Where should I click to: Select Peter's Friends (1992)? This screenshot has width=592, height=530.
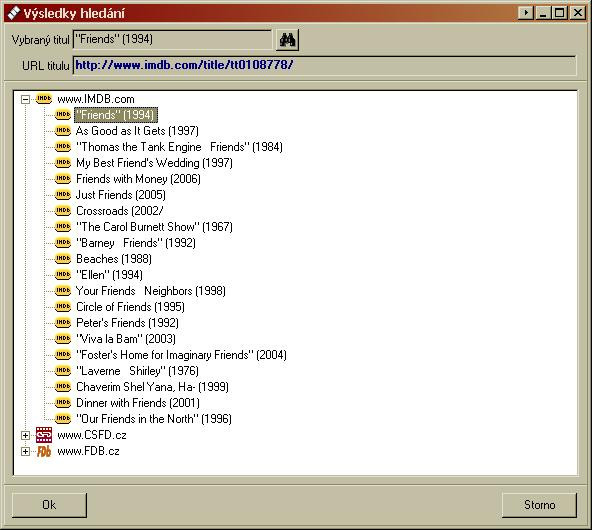tap(127, 323)
